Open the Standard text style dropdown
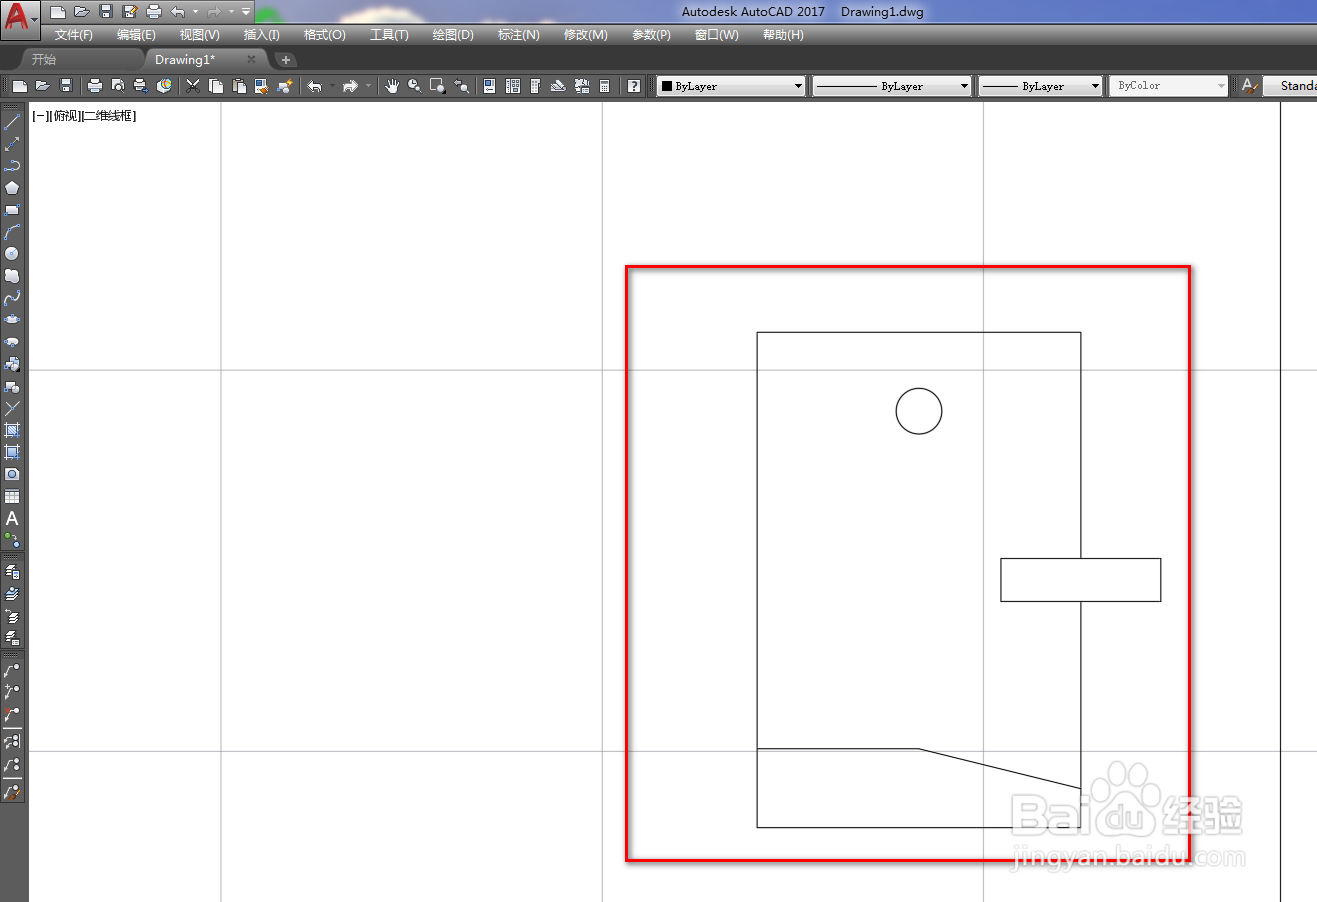Screen dimensions: 1317x902 click(x=1290, y=86)
